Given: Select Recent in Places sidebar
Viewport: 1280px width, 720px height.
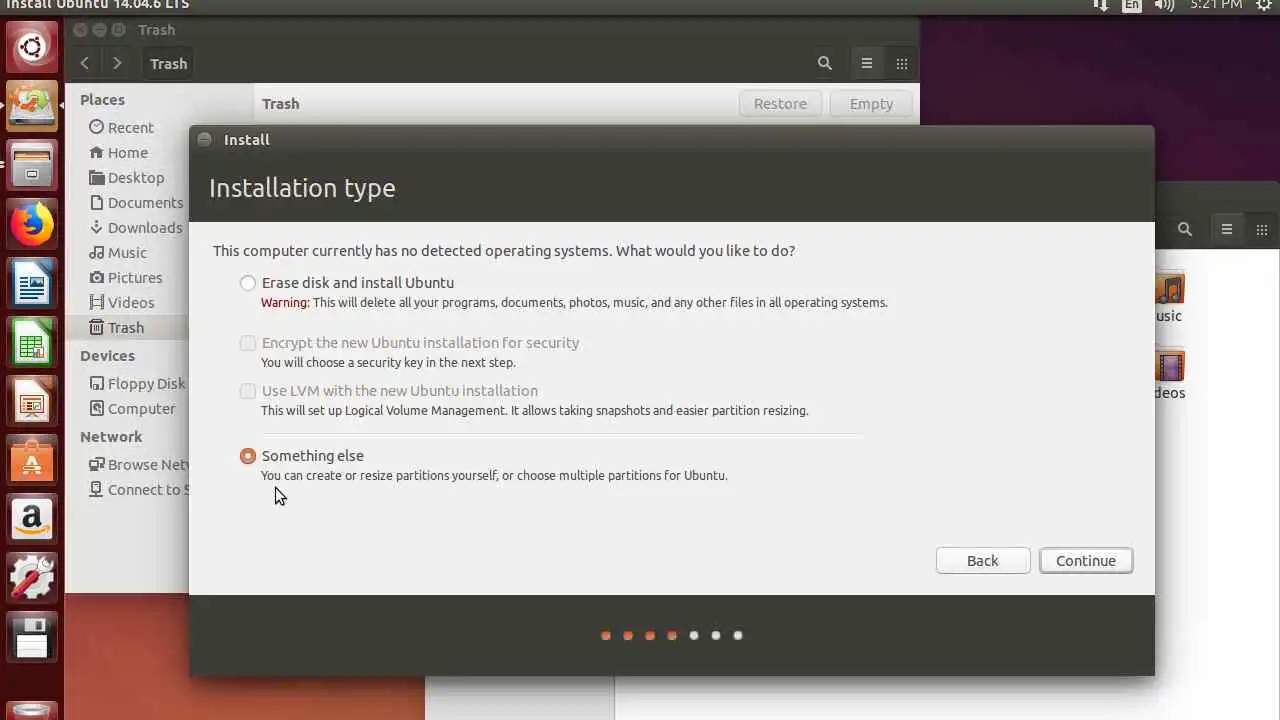Looking at the screenshot, I should coord(121,127).
